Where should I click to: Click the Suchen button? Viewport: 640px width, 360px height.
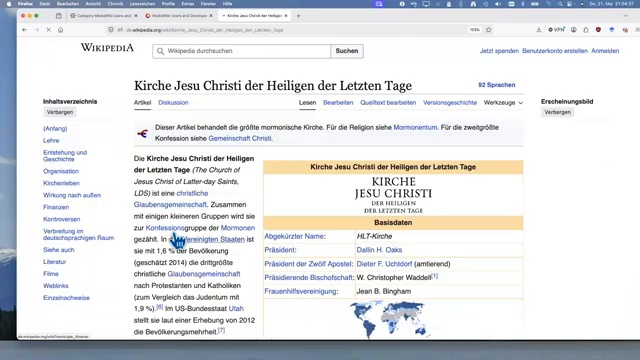coord(347,51)
